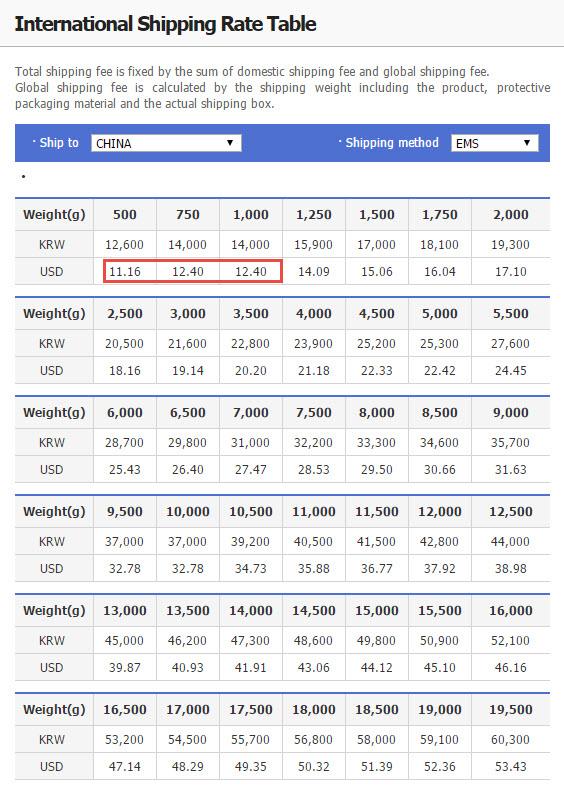Click the 16,500 weight column header
564x789 pixels.
point(125,710)
